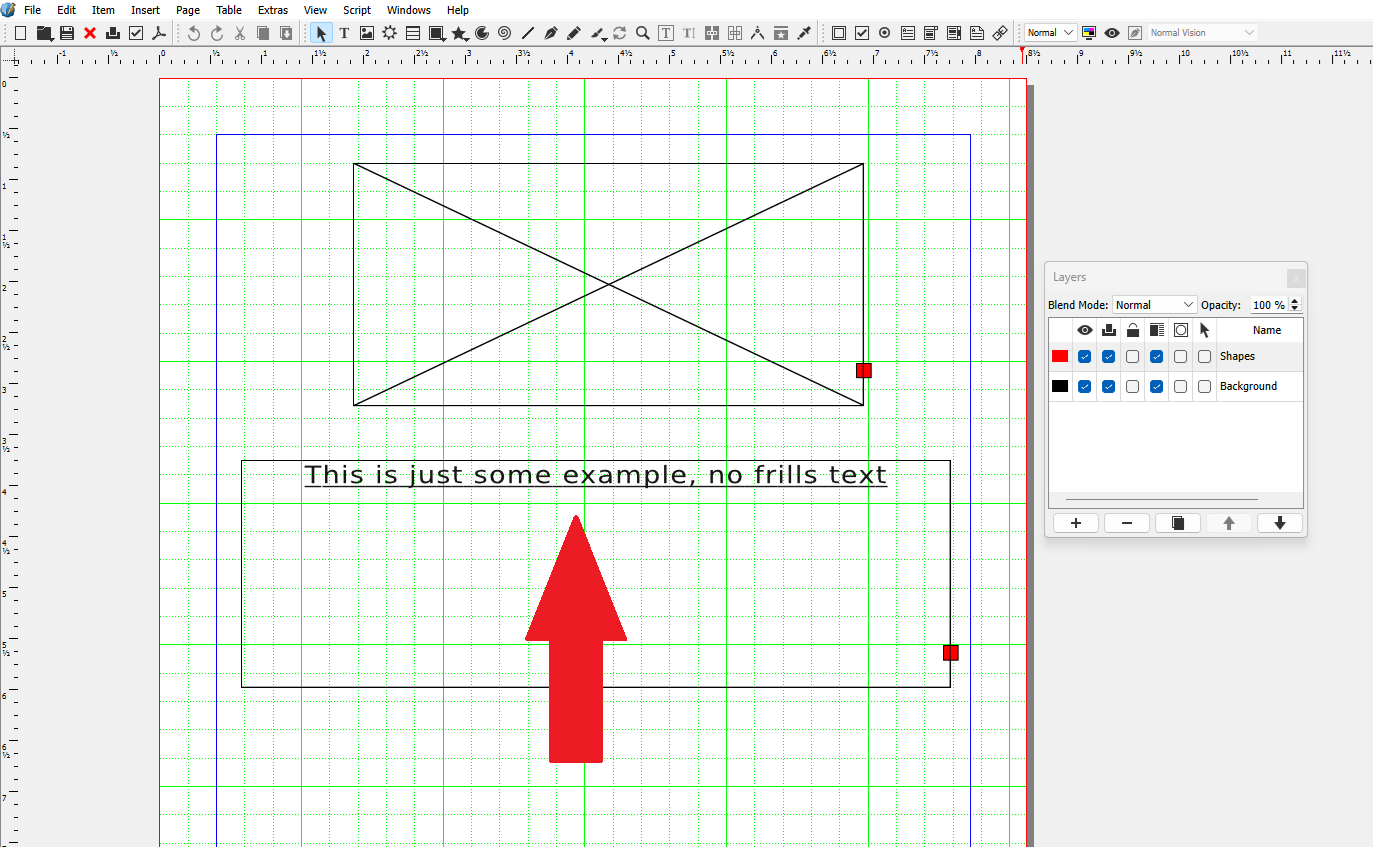The height and width of the screenshot is (847, 1373).
Task: Open the calligraphic line tool dropdown
Action: click(605, 38)
